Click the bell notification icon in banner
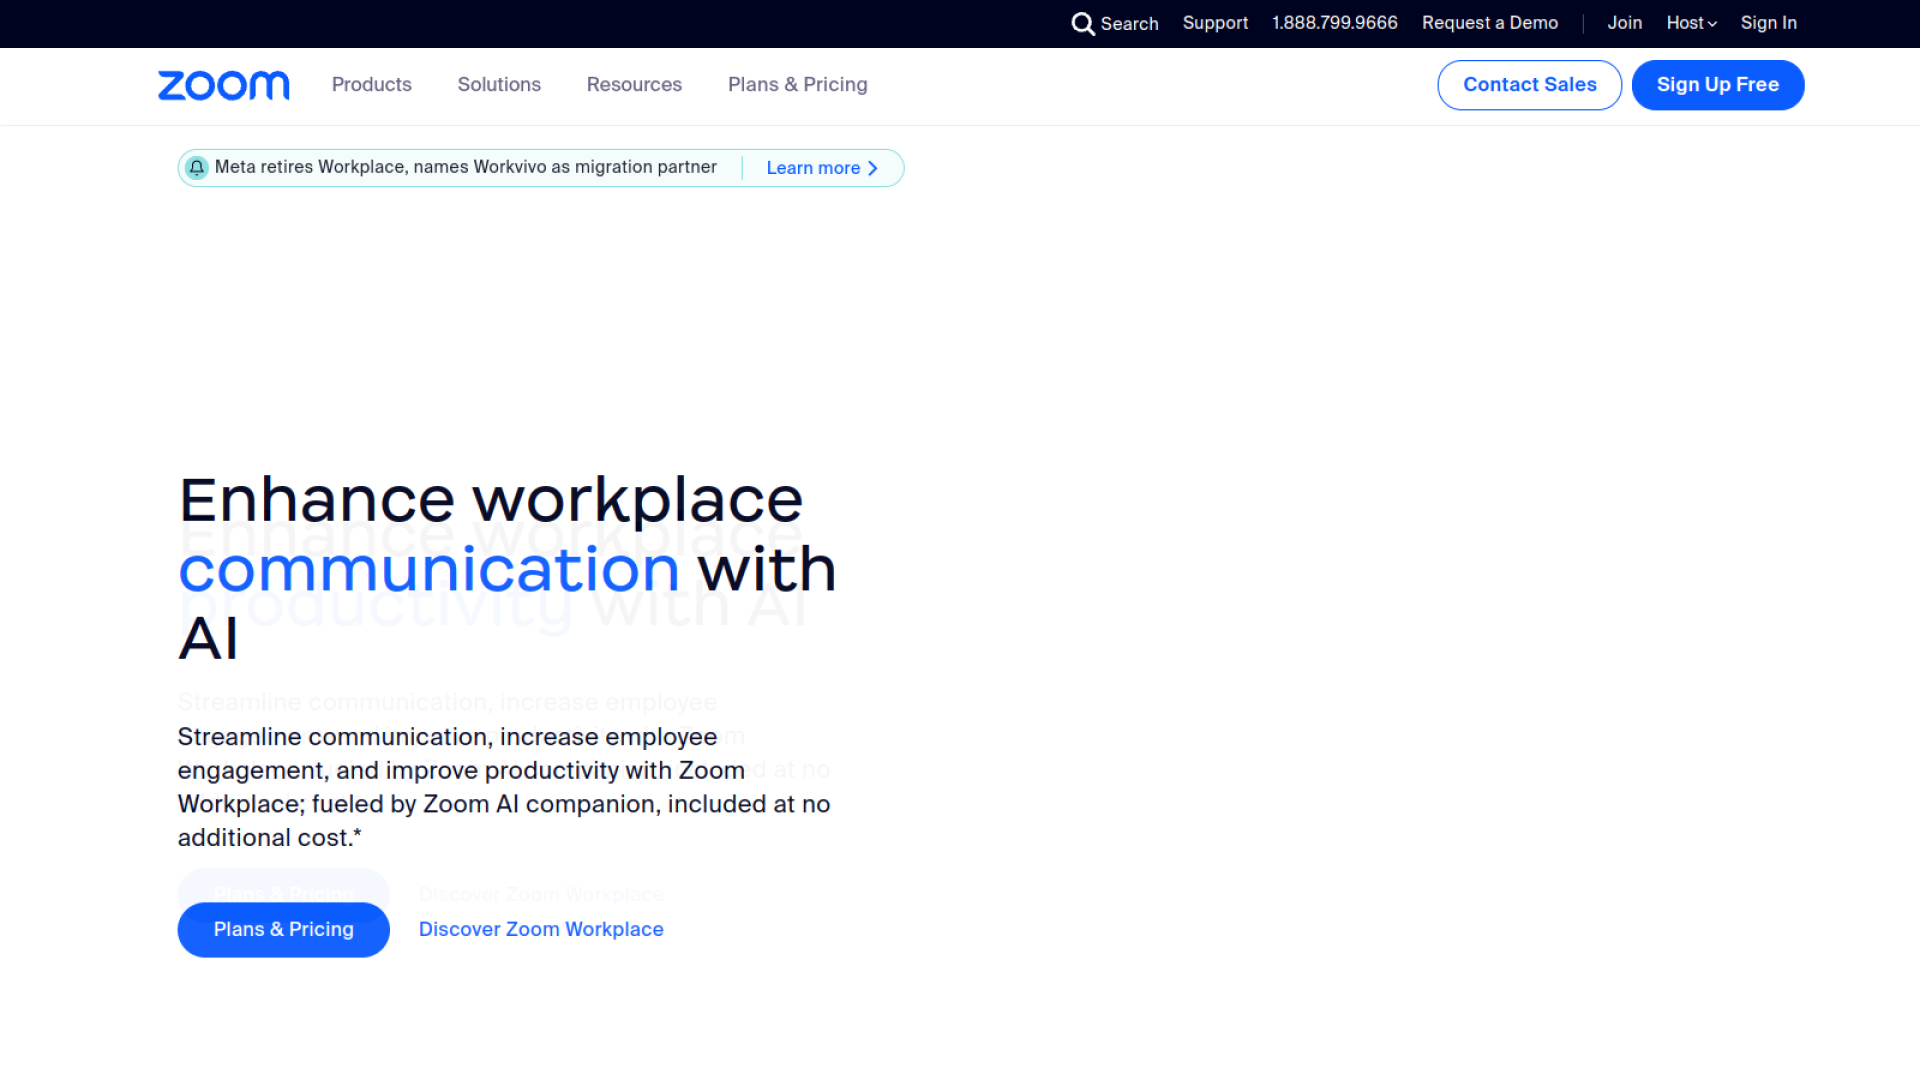1920x1080 pixels. tap(197, 167)
